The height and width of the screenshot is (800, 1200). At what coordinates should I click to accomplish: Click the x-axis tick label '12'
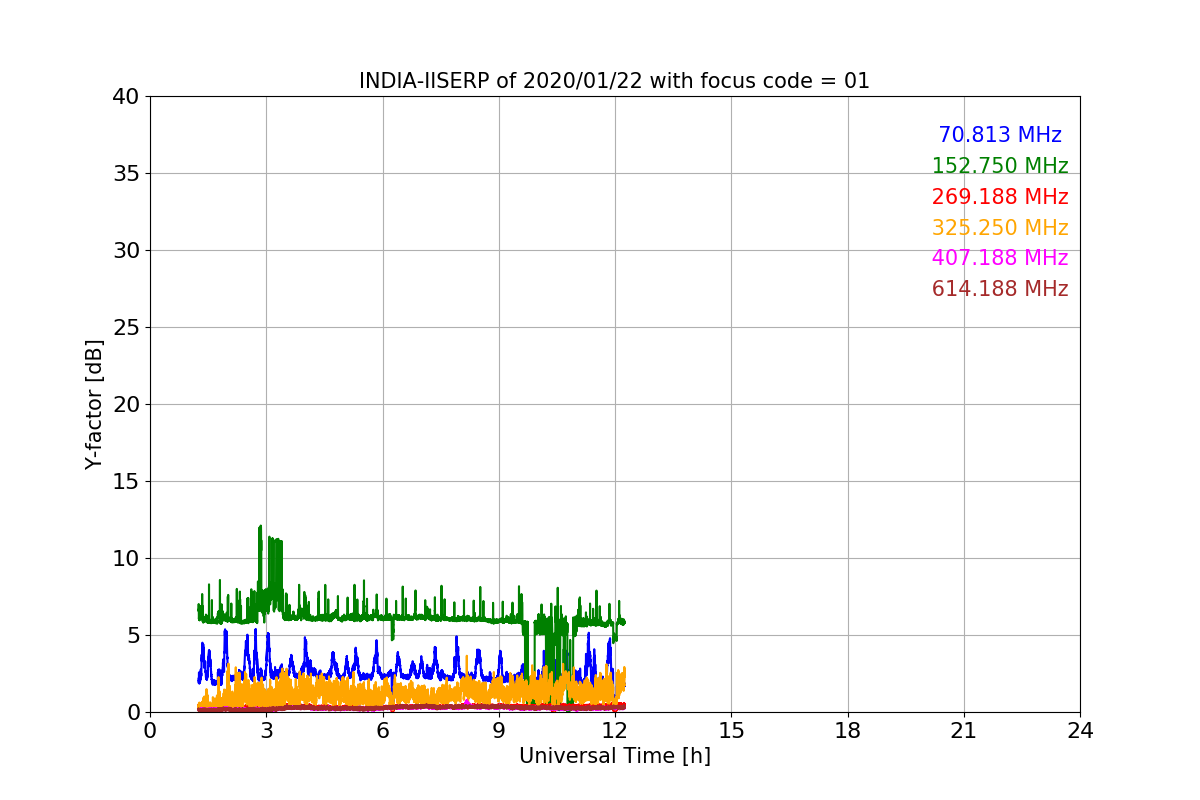coord(615,731)
